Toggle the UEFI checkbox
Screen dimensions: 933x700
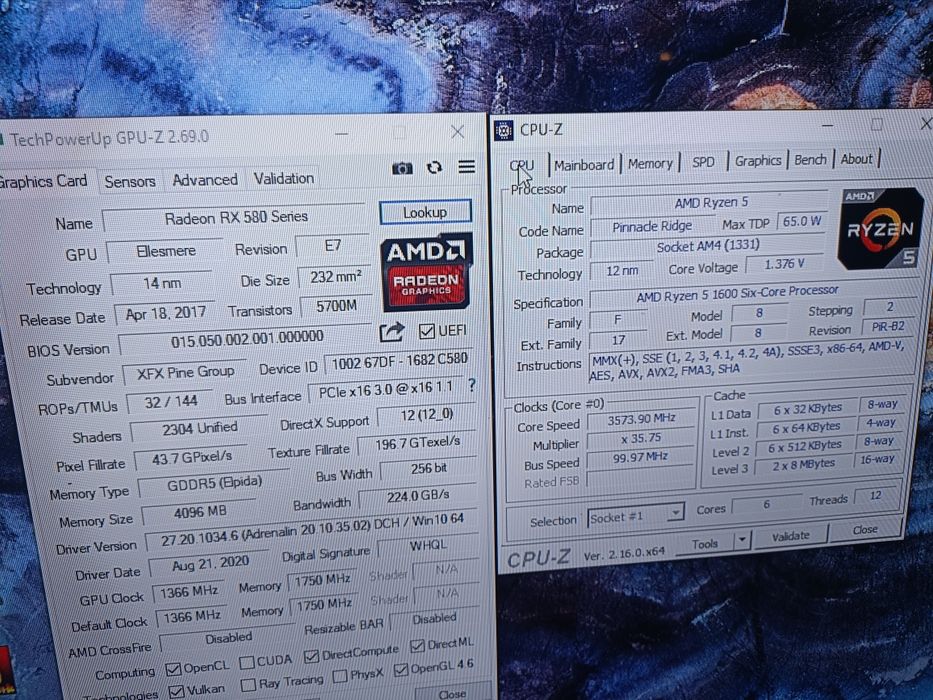click(x=427, y=331)
